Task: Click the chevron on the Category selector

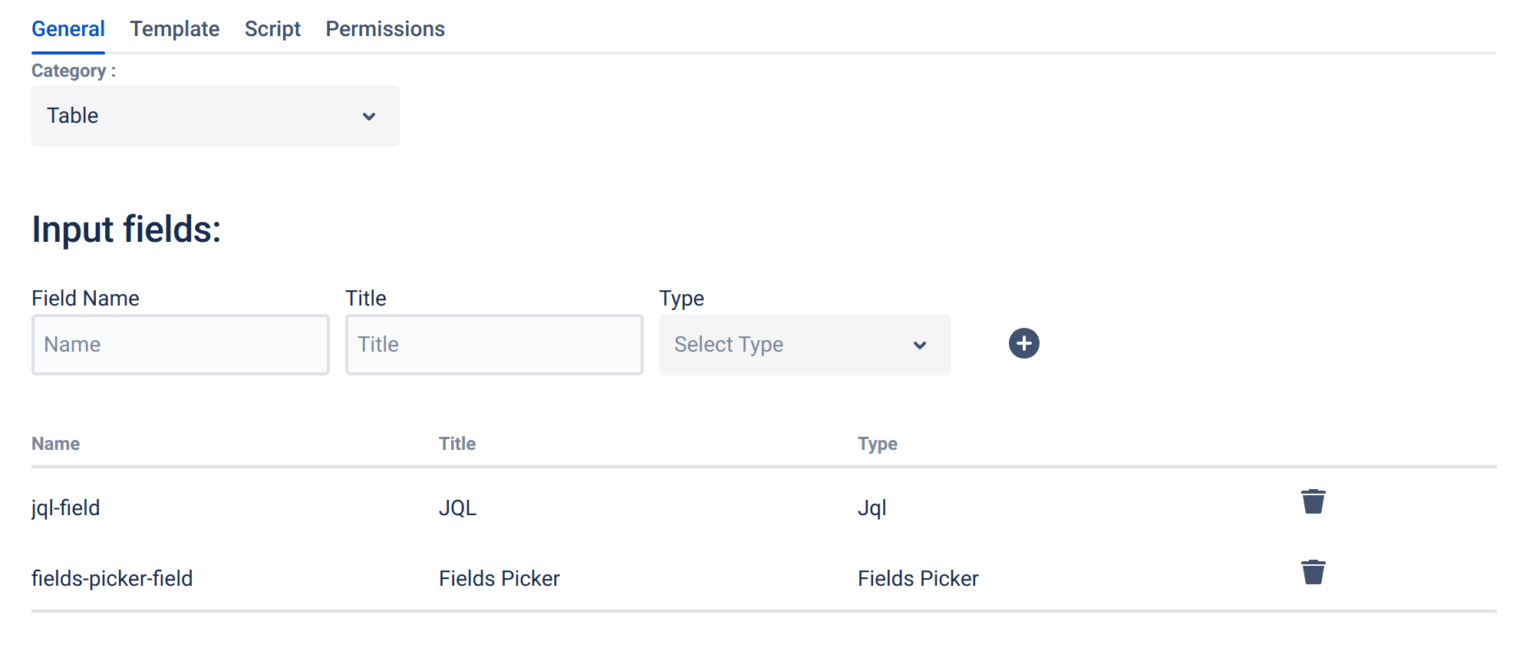Action: click(369, 116)
